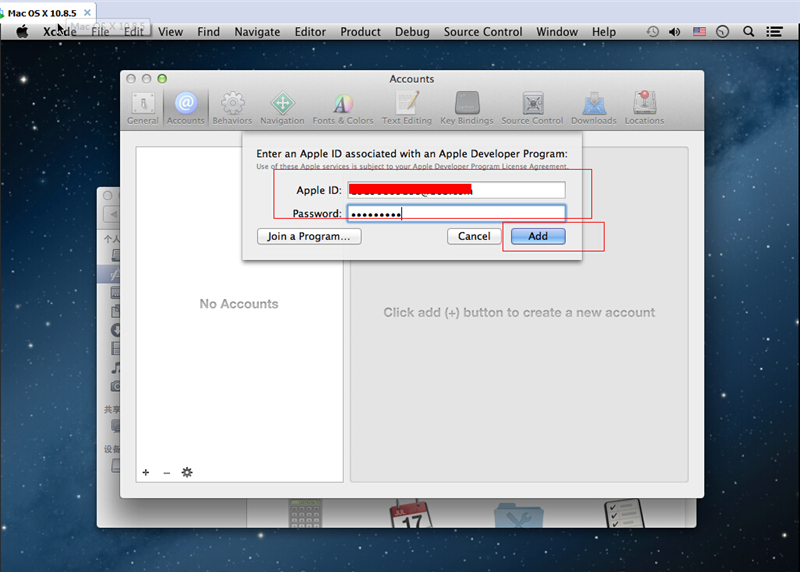The height and width of the screenshot is (572, 800).
Task: Open the Source Control menu
Action: [x=483, y=32]
